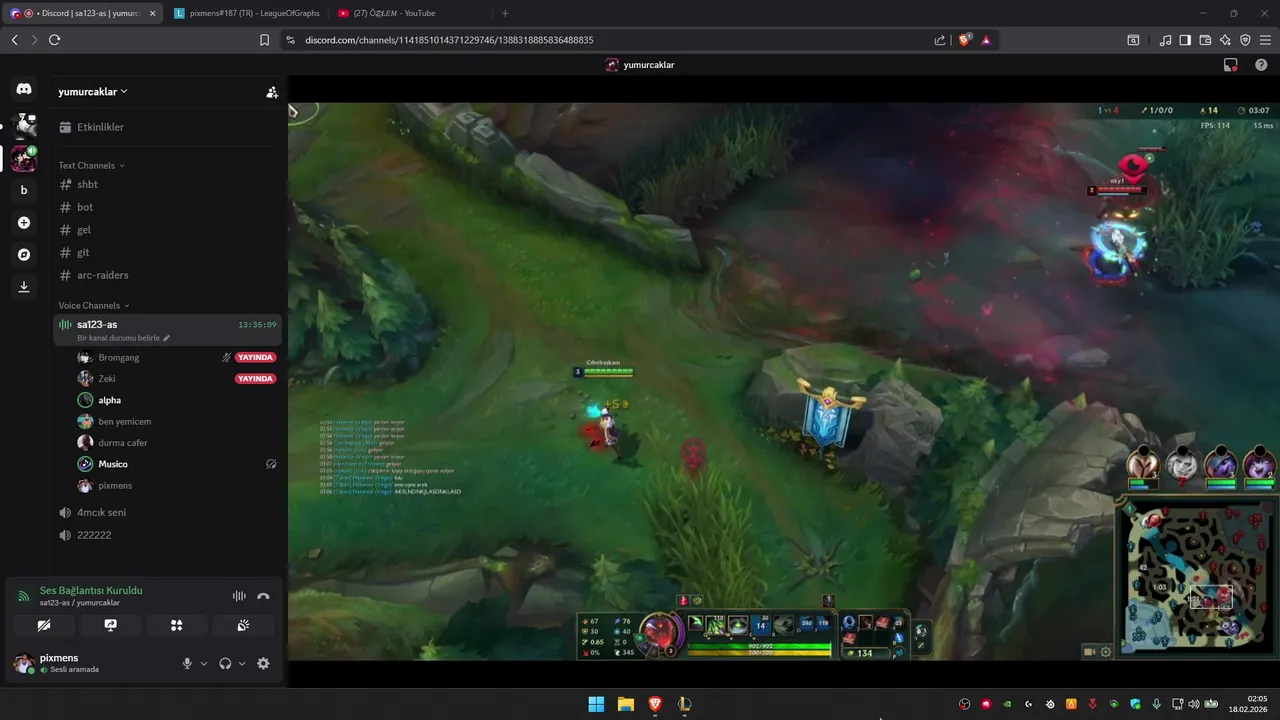Click the Brave VPN shield icon

pos(1245,40)
